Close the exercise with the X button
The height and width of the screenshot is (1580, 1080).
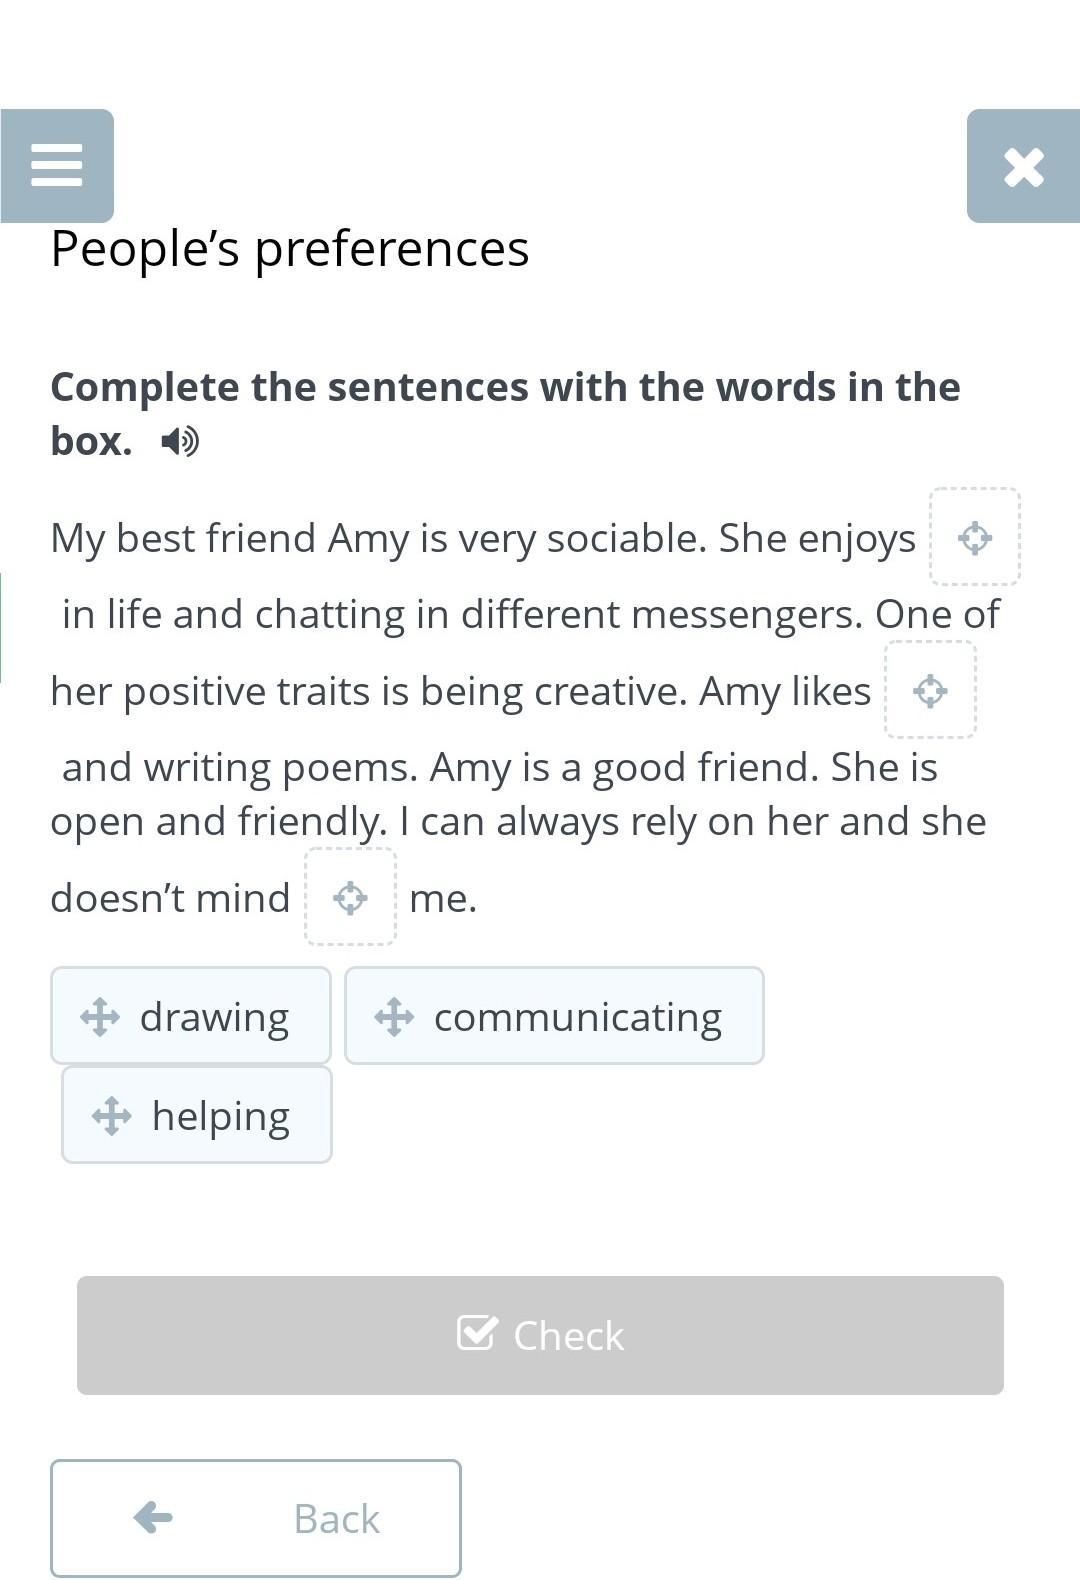tap(1023, 166)
